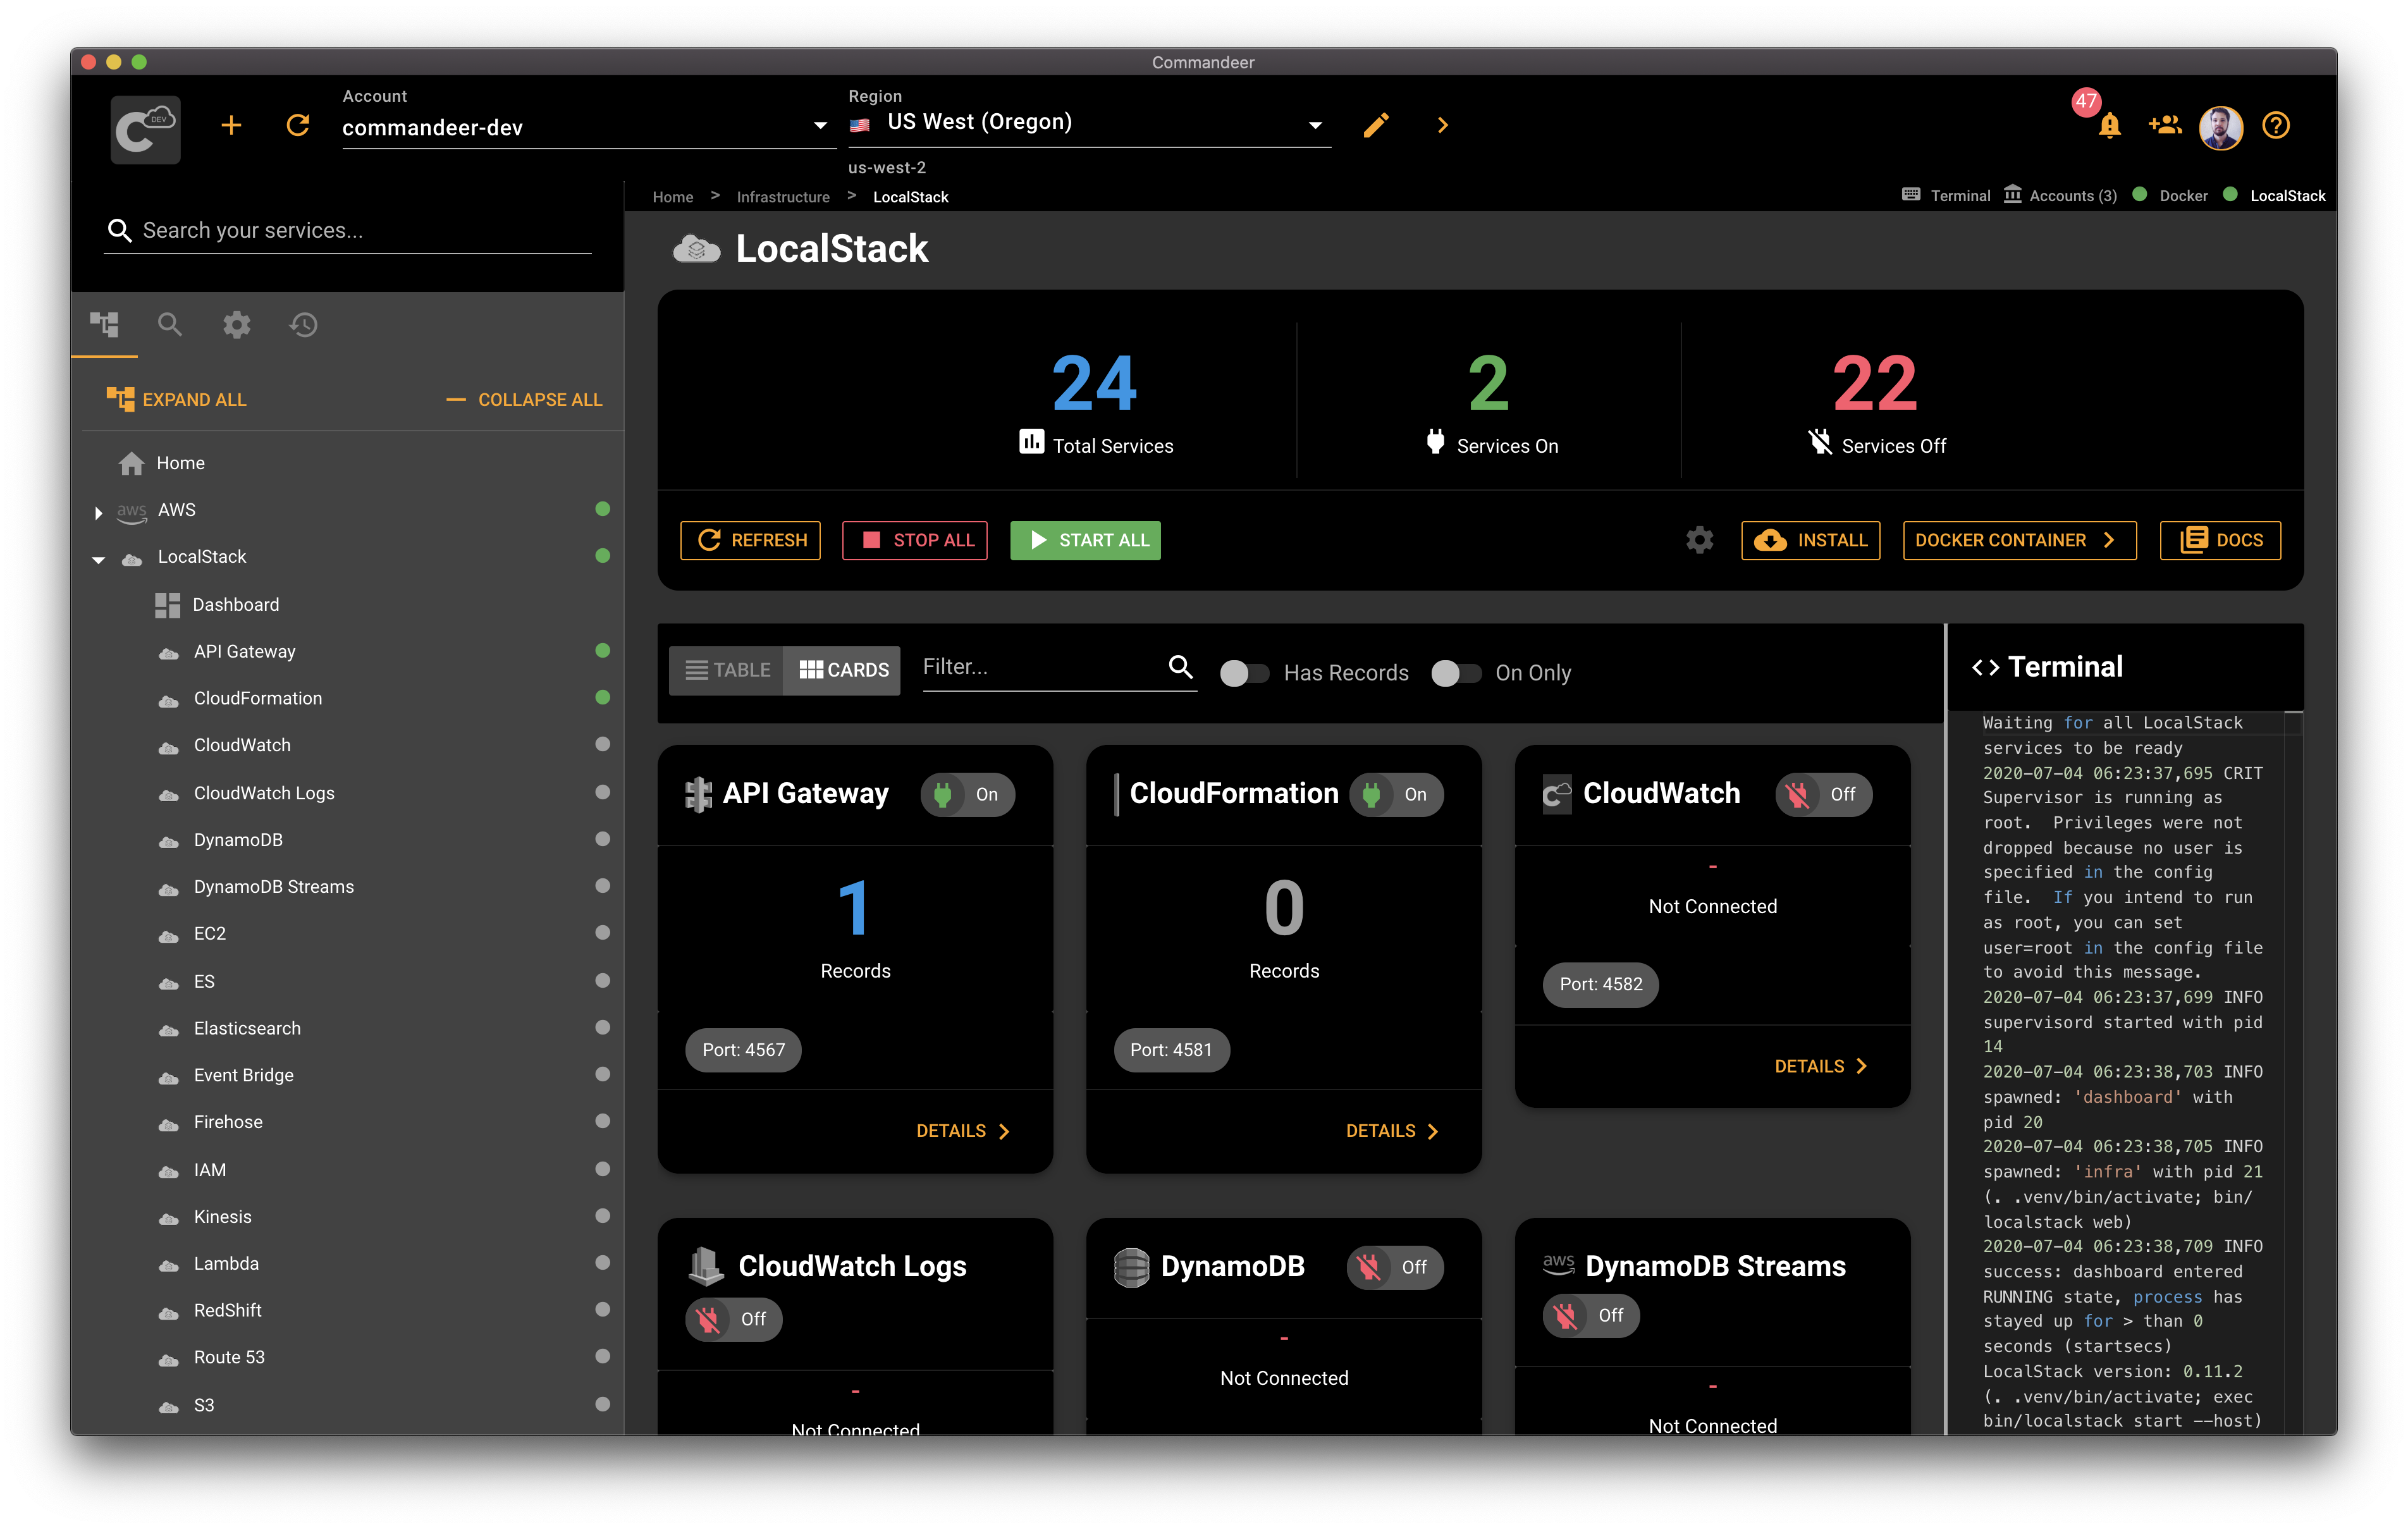Toggle the On Only switch
The width and height of the screenshot is (2408, 1529).
[1456, 673]
